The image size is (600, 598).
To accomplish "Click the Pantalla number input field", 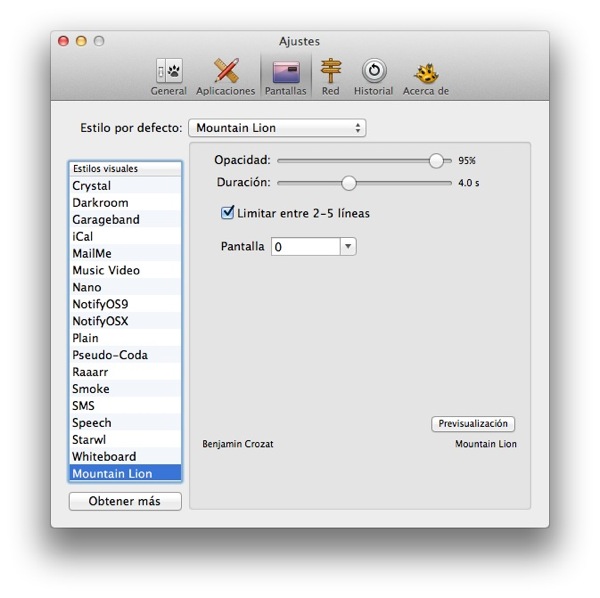I will point(305,246).
